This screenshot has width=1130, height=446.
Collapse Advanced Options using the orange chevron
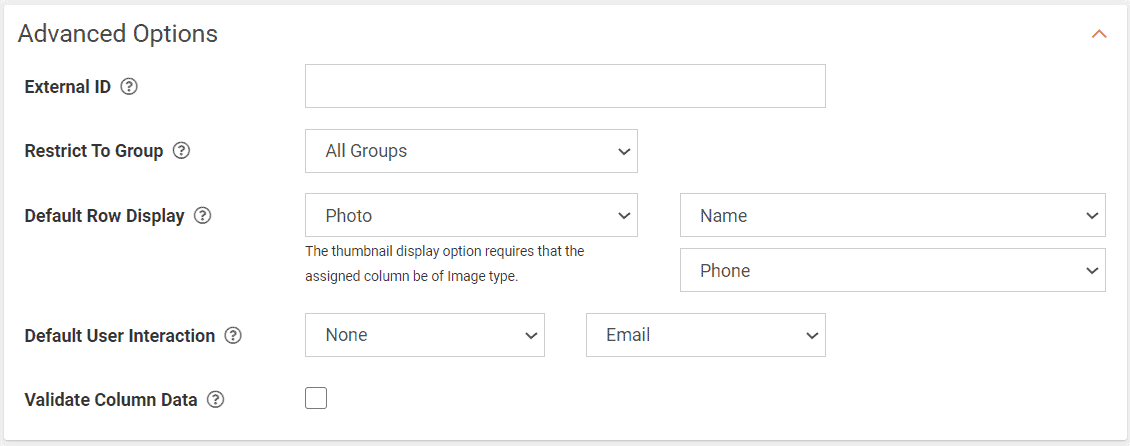pyautogui.click(x=1099, y=34)
